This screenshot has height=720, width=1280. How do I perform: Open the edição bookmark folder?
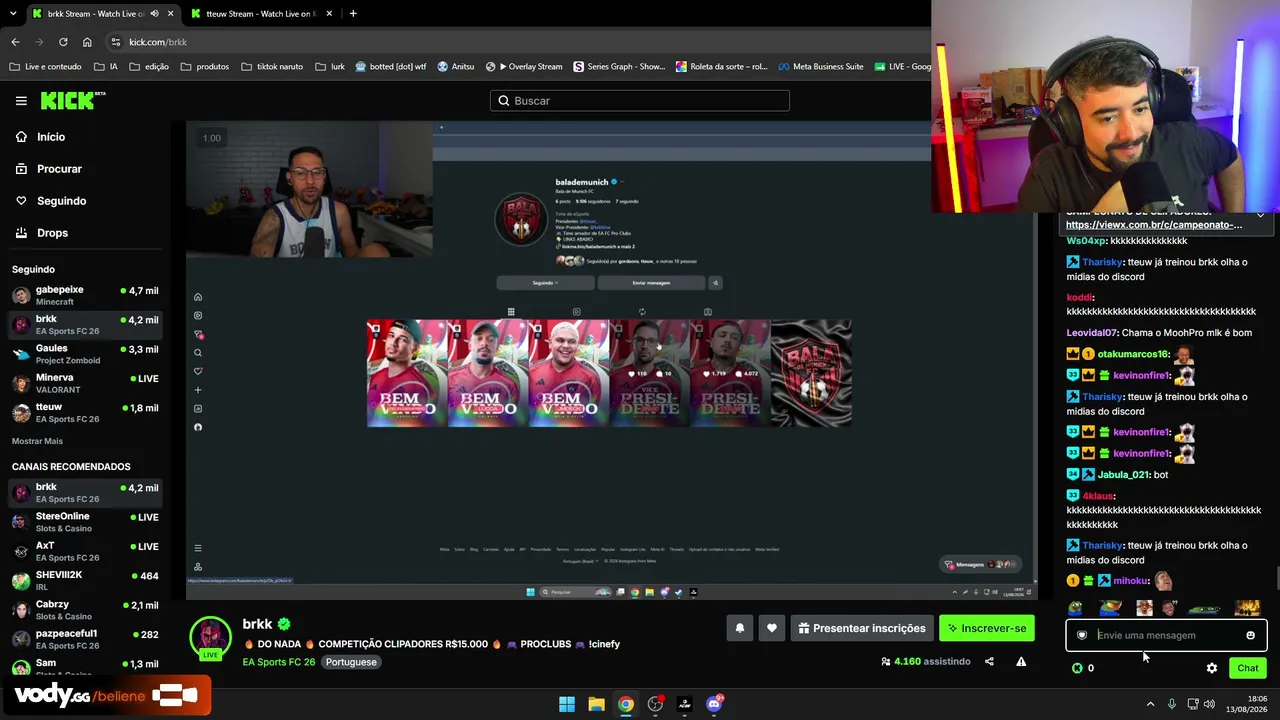149,67
